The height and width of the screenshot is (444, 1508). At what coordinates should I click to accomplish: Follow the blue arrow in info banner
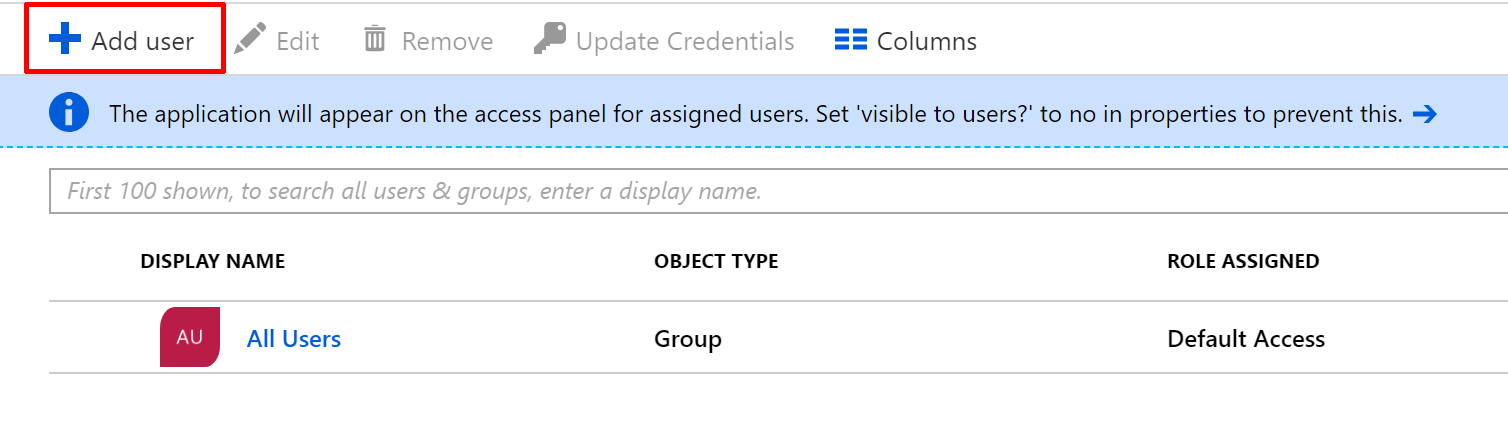pos(1424,114)
